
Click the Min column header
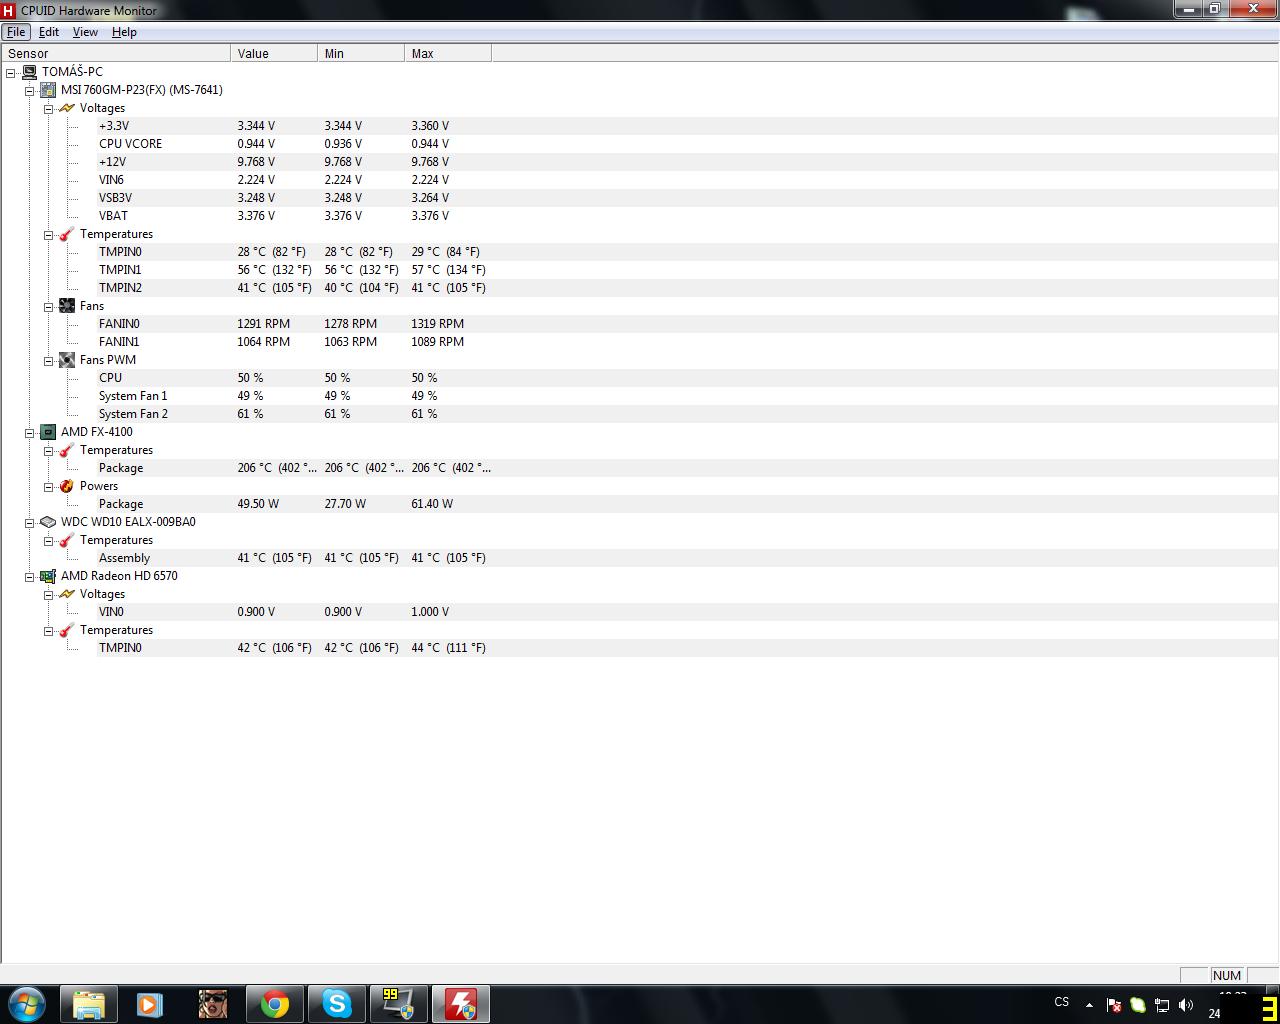tap(361, 53)
